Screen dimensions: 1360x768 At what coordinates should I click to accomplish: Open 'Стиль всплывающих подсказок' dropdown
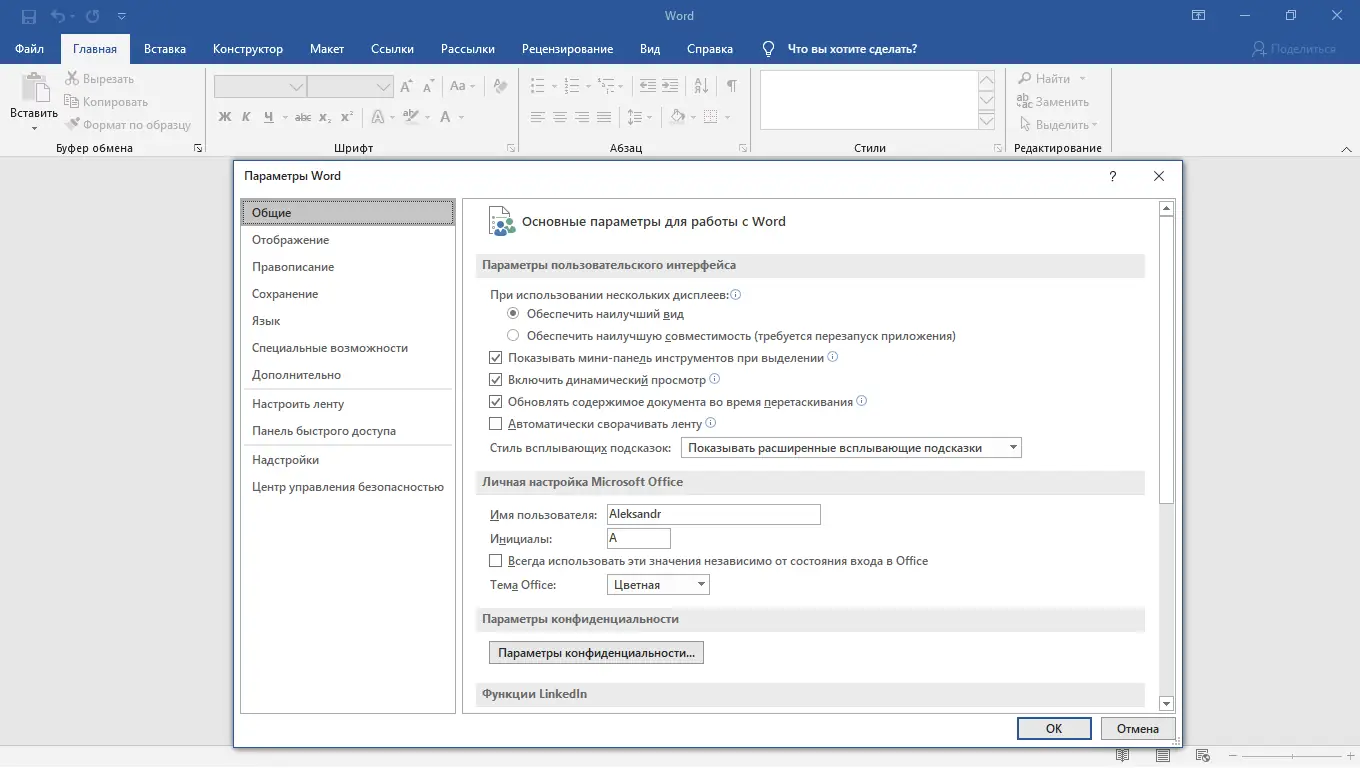click(851, 448)
